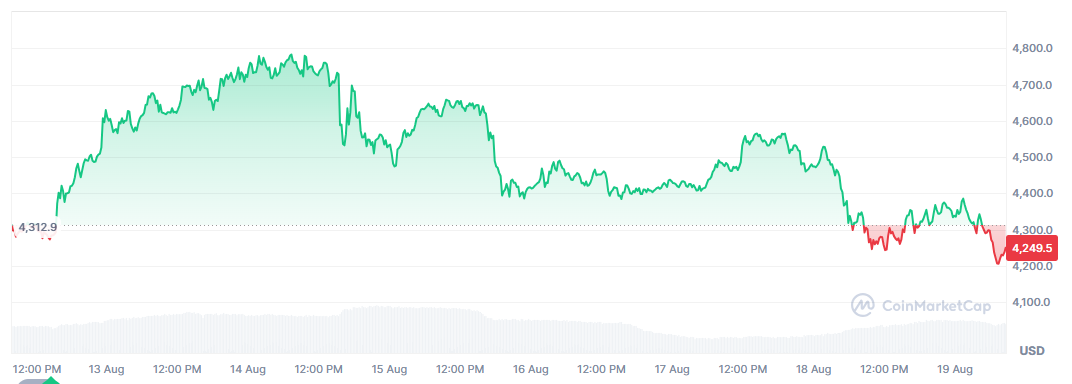Image resolution: width=1072 pixels, height=384 pixels.
Task: Click the CoinMarketCap watermark logo icon
Action: (x=863, y=305)
